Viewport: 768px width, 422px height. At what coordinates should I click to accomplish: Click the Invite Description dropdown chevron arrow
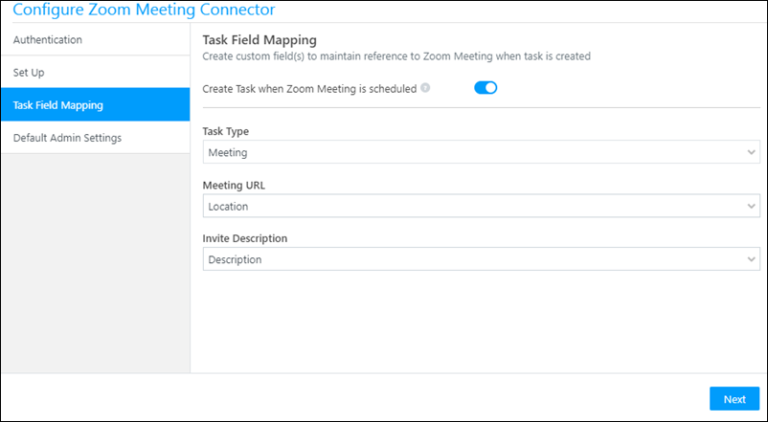[x=751, y=260]
